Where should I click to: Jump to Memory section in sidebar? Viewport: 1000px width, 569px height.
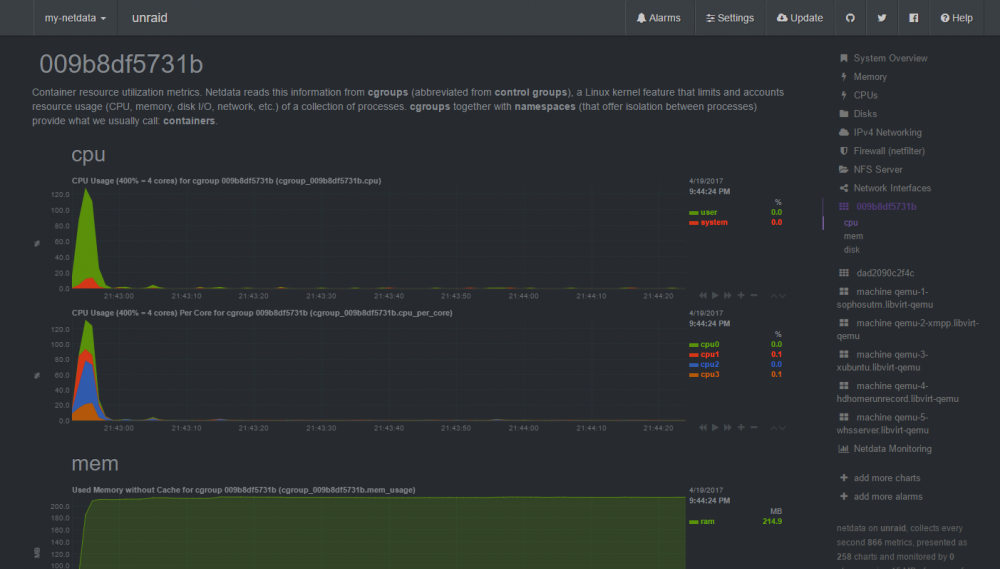870,77
